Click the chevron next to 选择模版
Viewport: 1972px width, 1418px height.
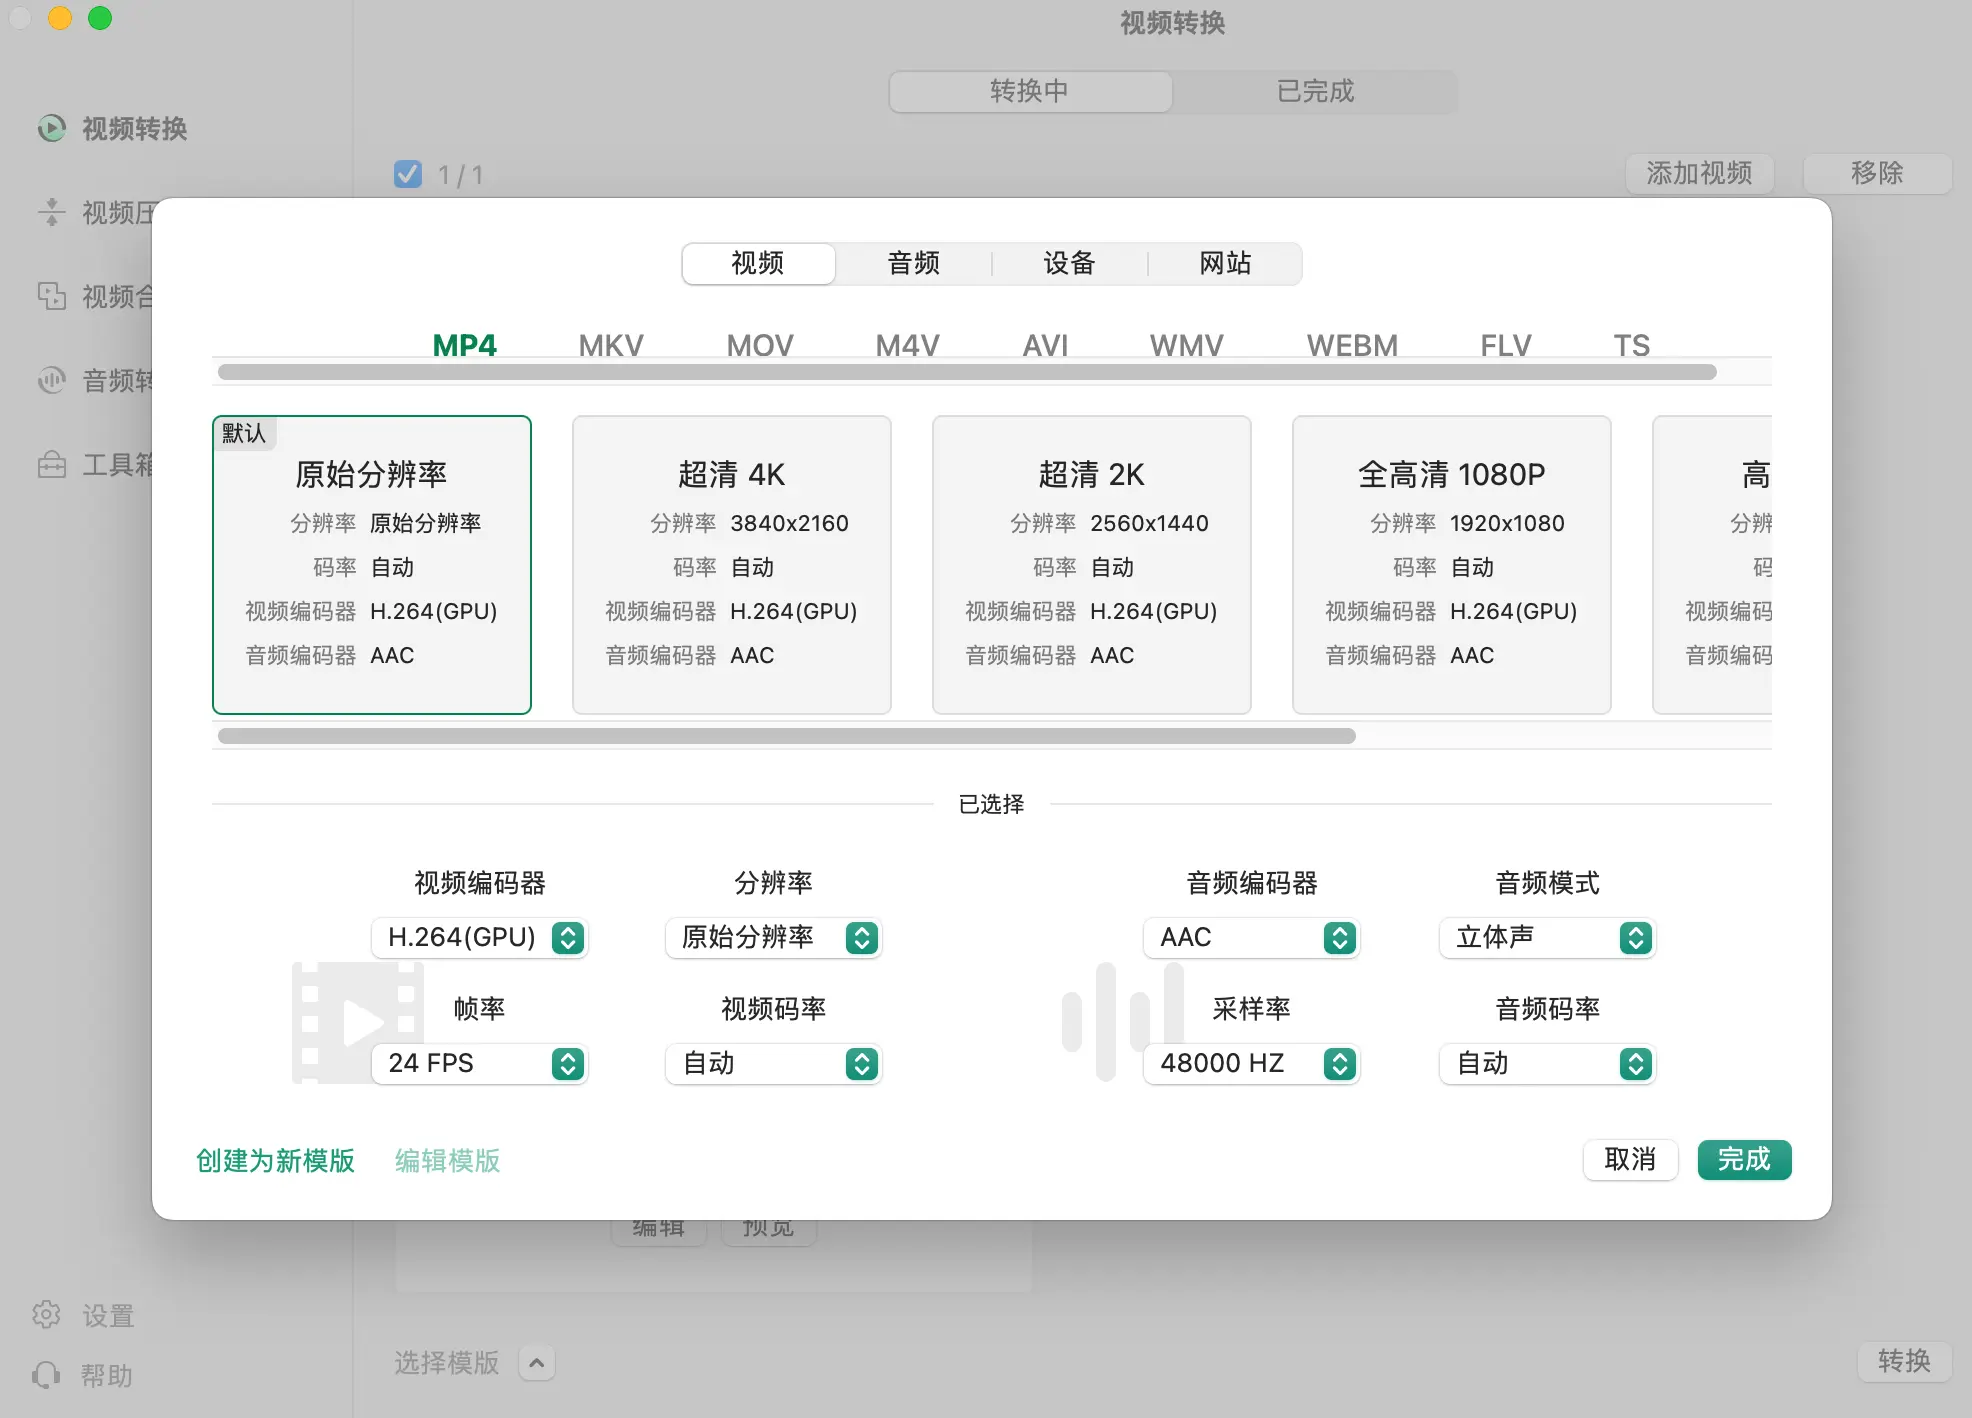point(537,1363)
